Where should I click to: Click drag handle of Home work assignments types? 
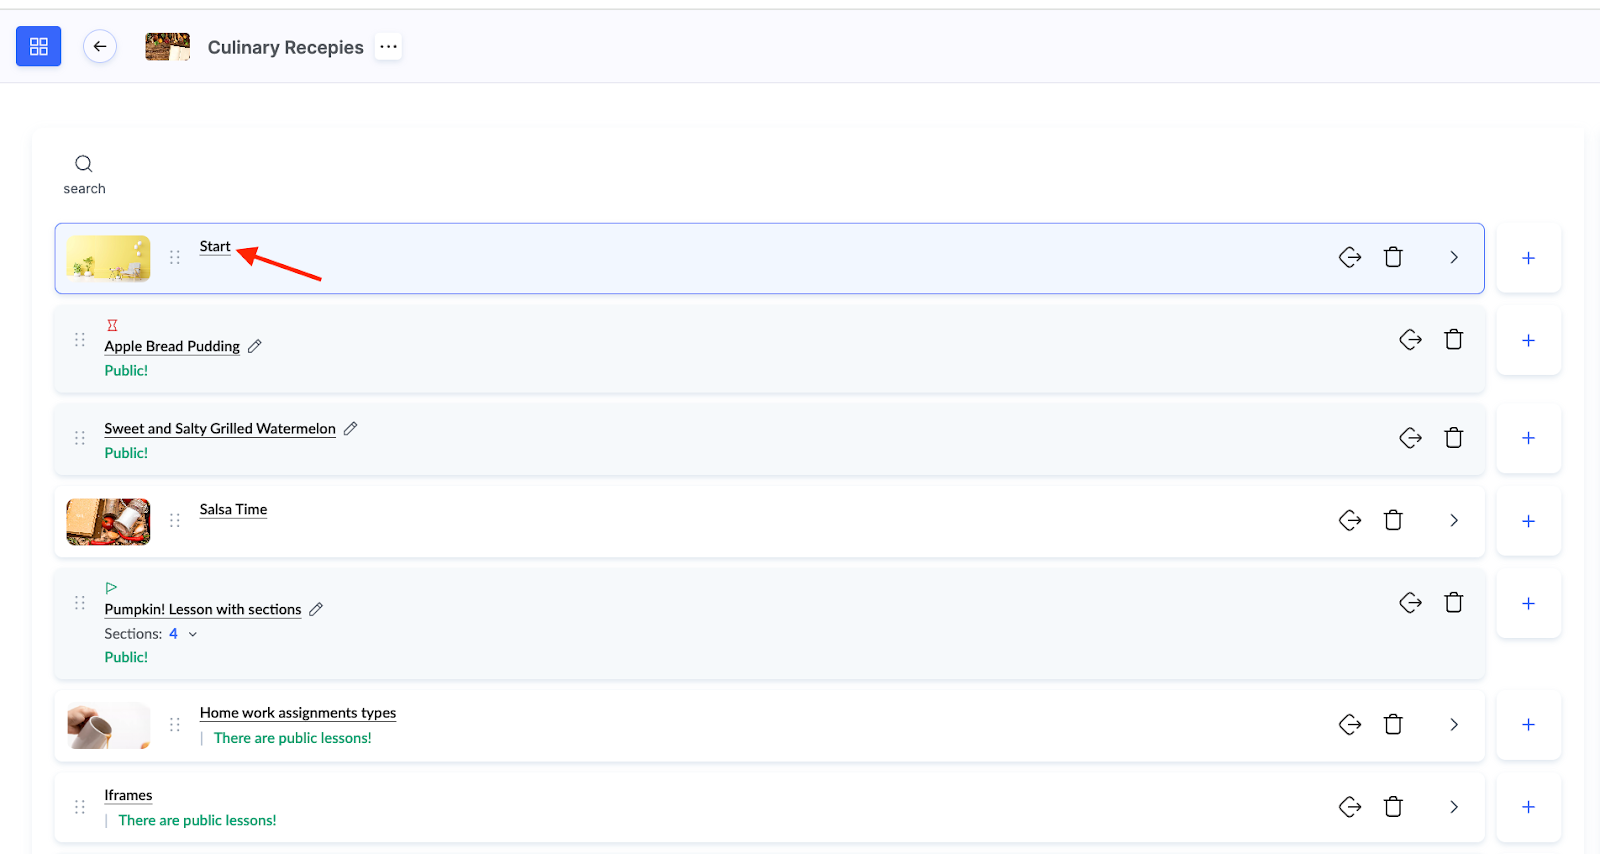coord(175,724)
